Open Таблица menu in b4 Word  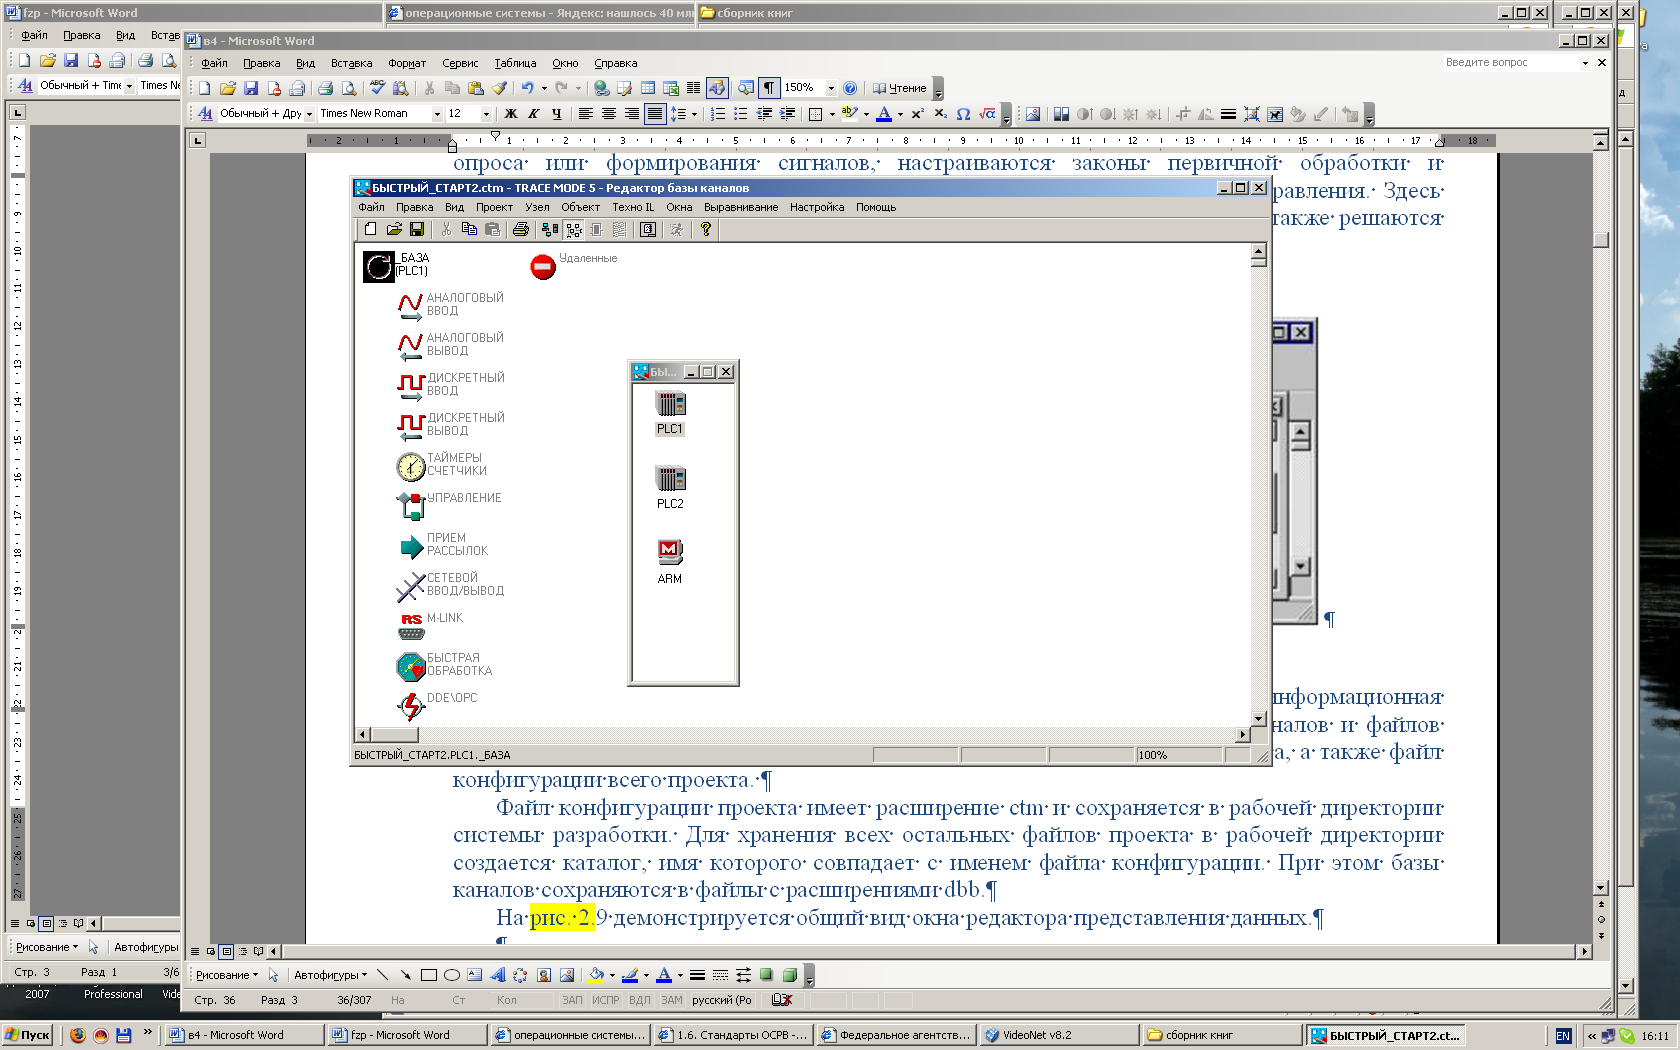click(x=515, y=63)
